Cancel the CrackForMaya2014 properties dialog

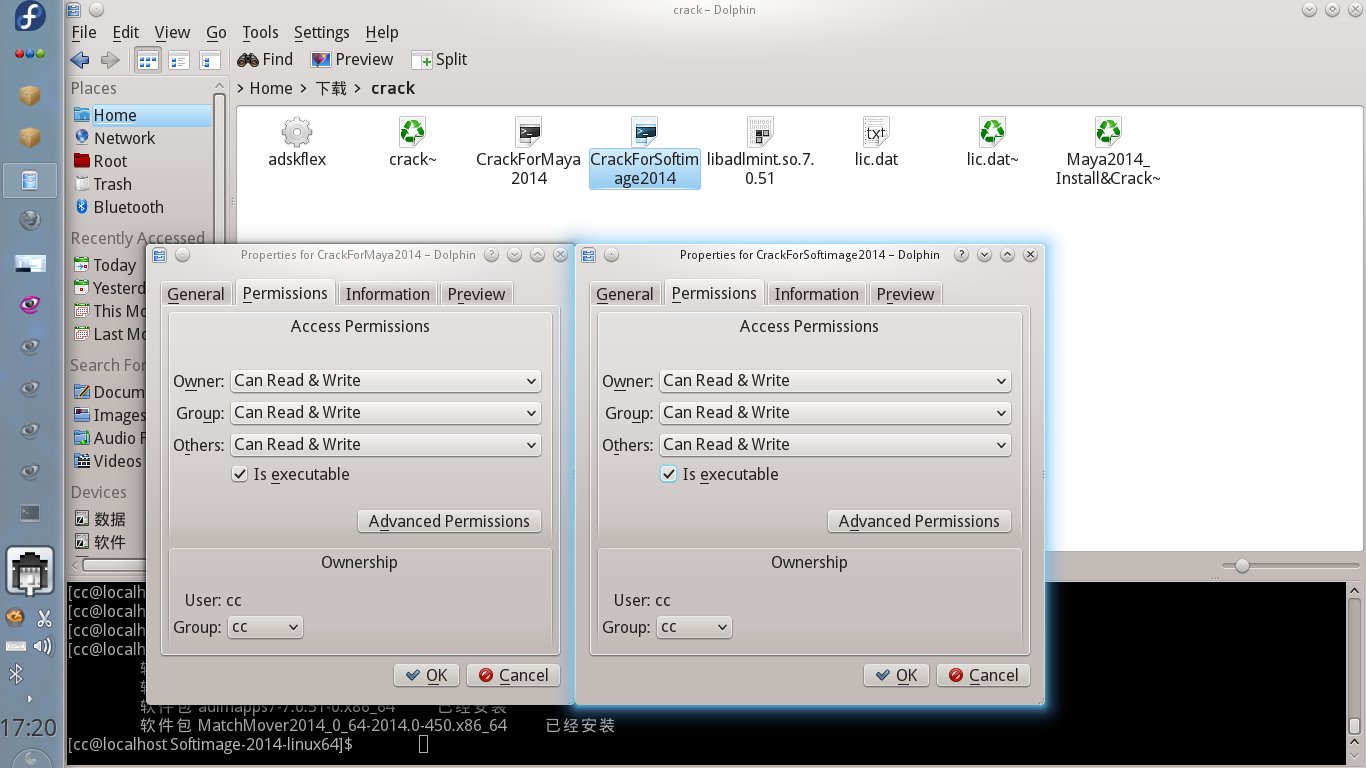coord(514,675)
